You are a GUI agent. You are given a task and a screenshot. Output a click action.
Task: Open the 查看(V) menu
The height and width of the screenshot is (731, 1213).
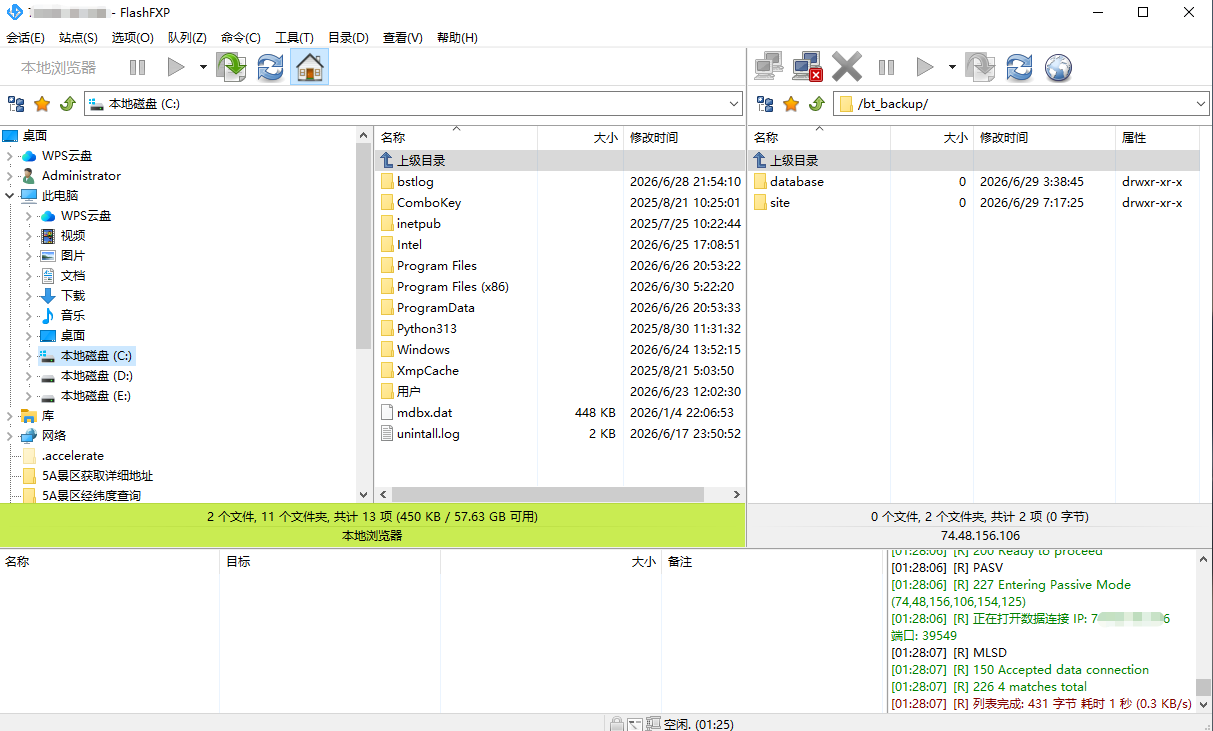402,37
